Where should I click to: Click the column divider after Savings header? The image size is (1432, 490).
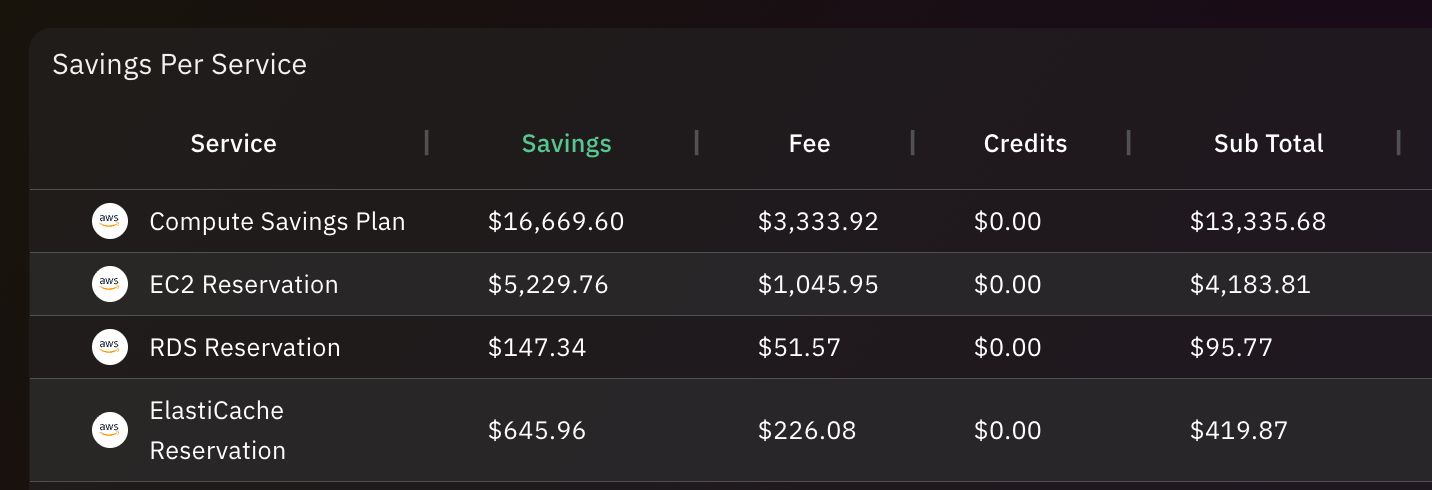pyautogui.click(x=697, y=143)
